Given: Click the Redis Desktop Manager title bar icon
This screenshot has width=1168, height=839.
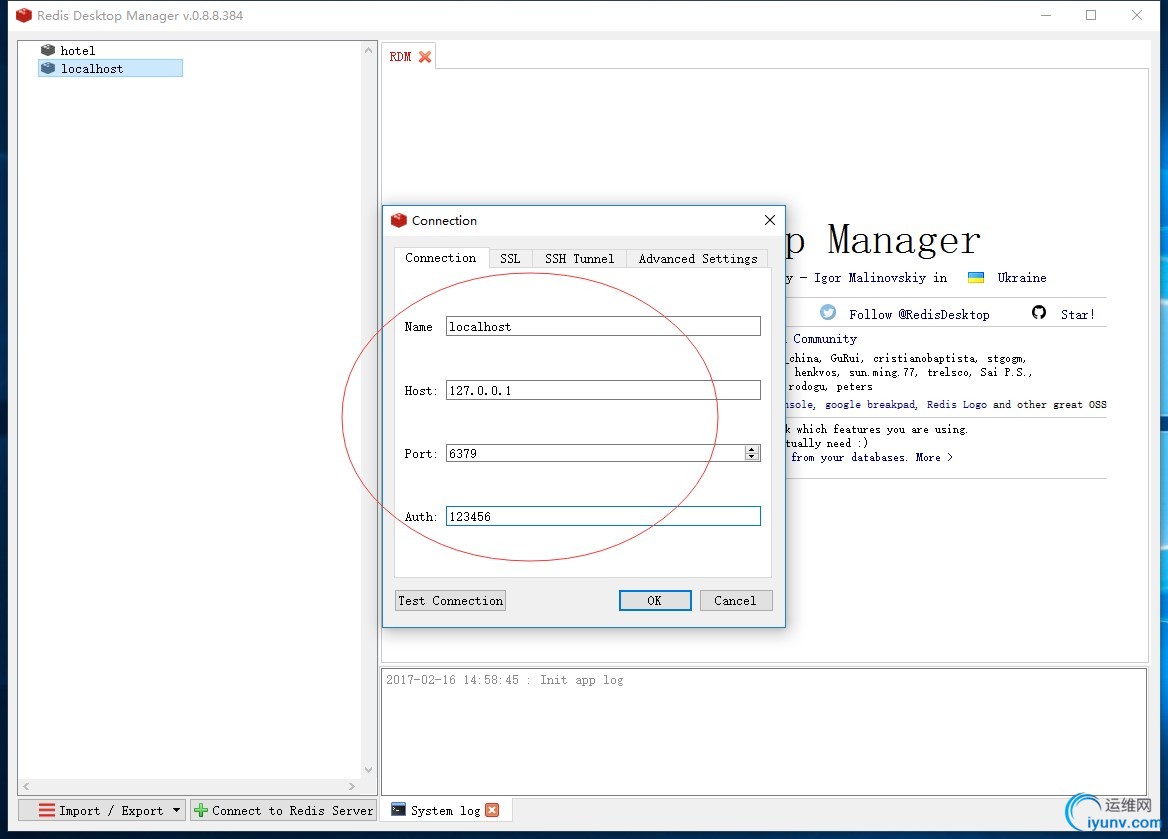Looking at the screenshot, I should point(24,15).
